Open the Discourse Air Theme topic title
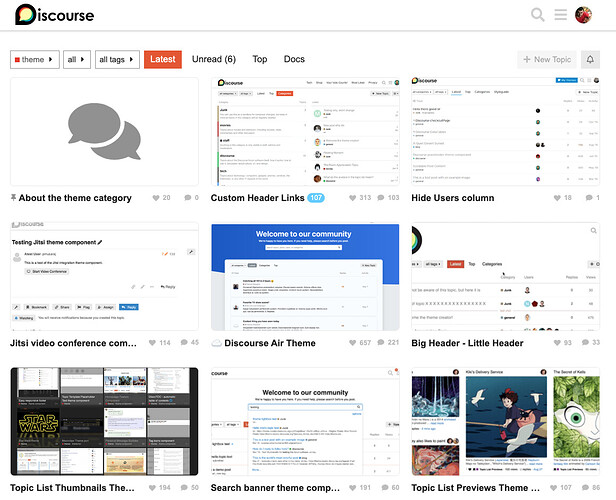The image size is (616, 500). (270, 343)
